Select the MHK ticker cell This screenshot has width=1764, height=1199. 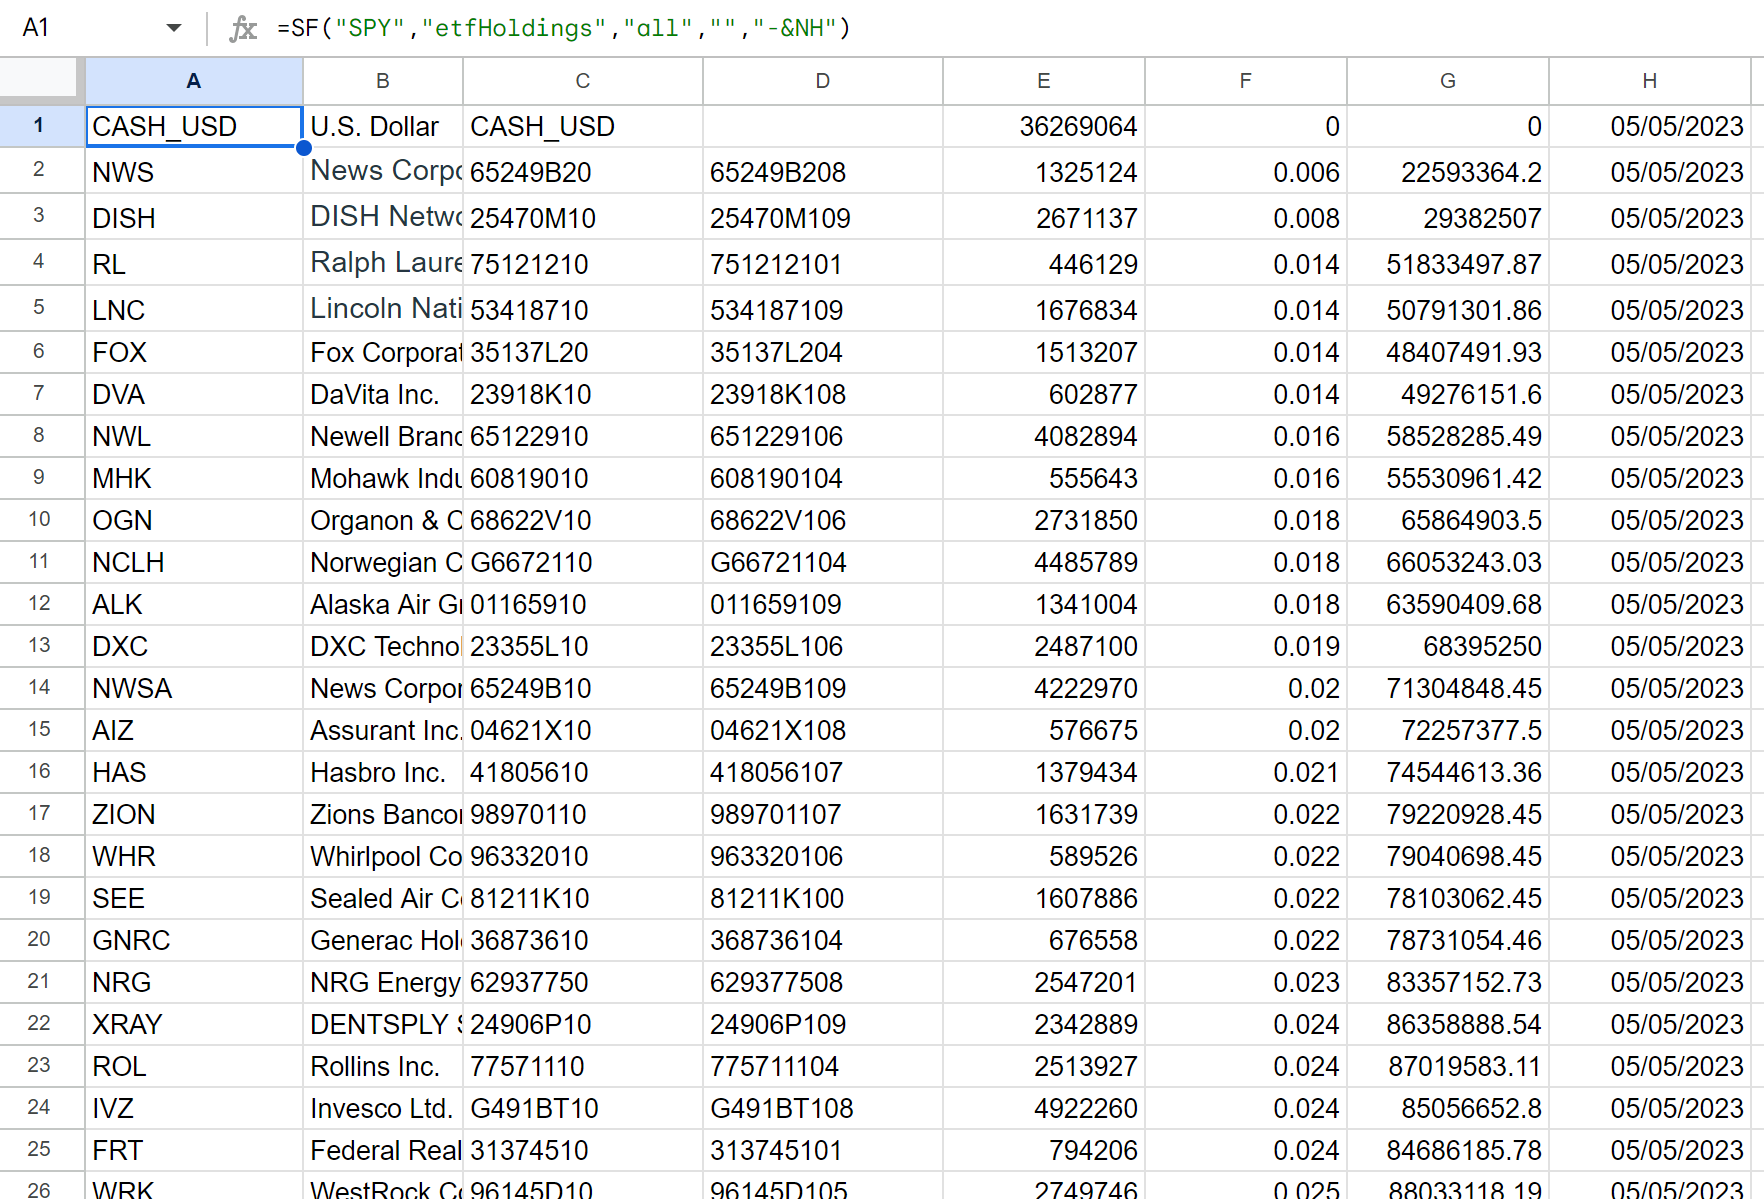(x=194, y=478)
